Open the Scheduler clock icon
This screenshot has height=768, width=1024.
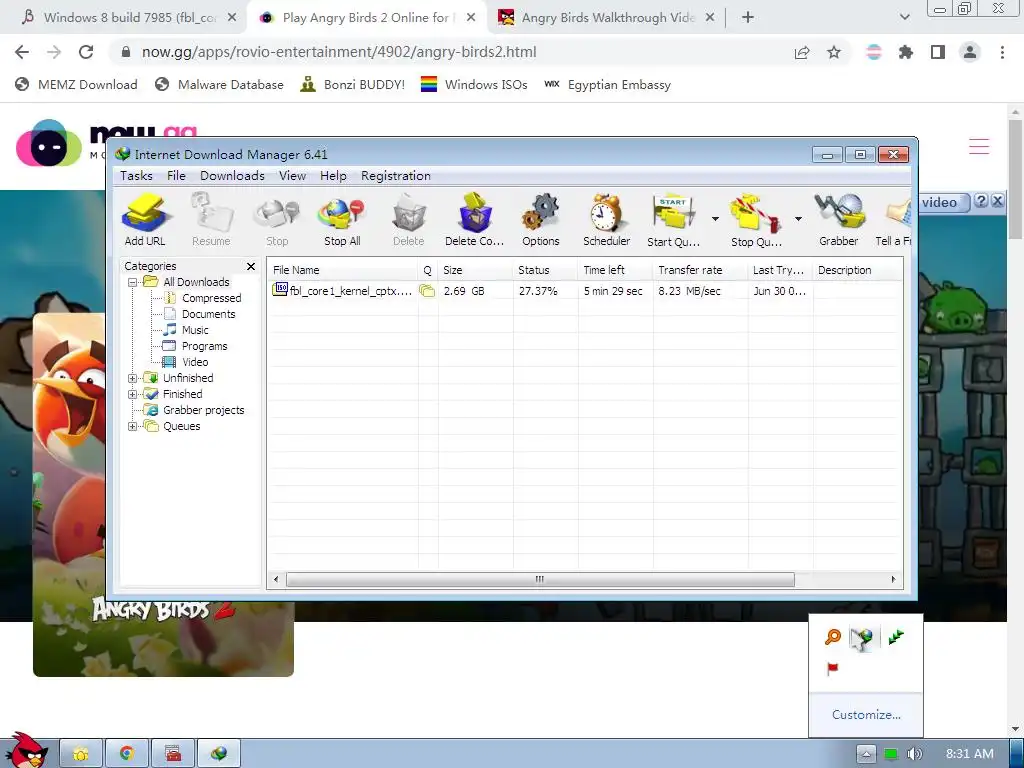pos(607,220)
